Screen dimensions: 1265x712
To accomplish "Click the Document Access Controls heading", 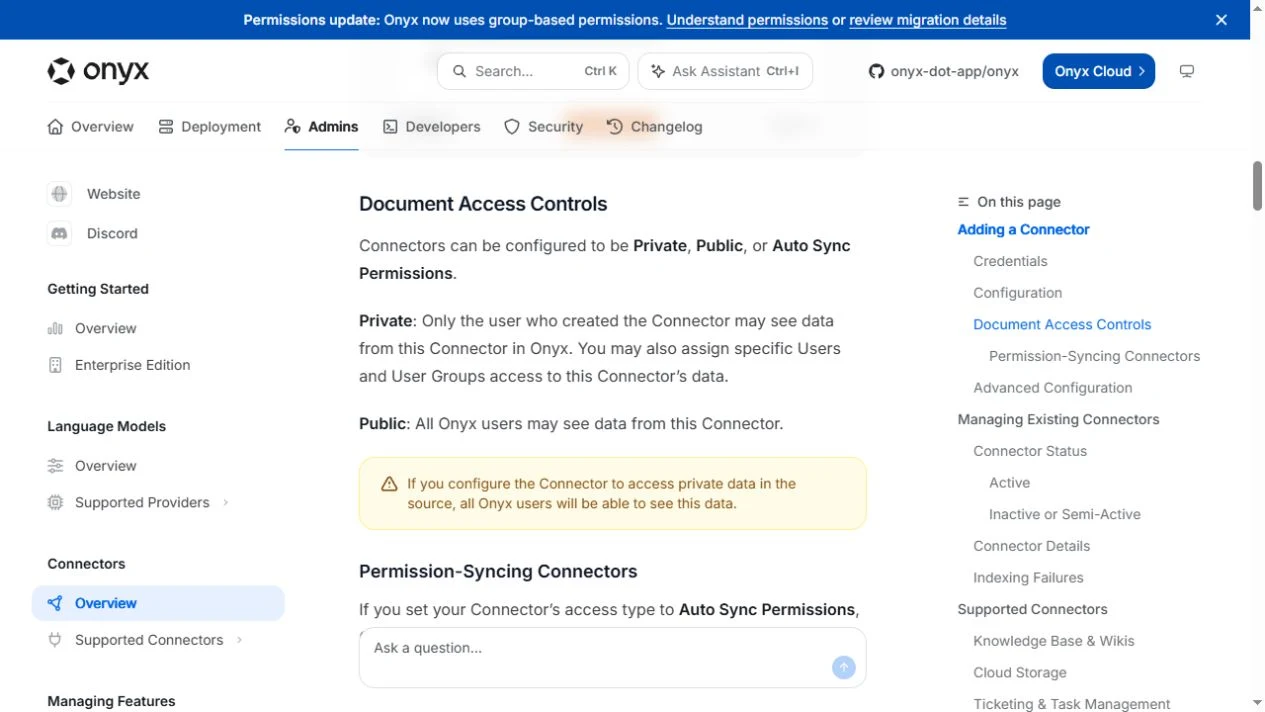I will (x=483, y=204).
